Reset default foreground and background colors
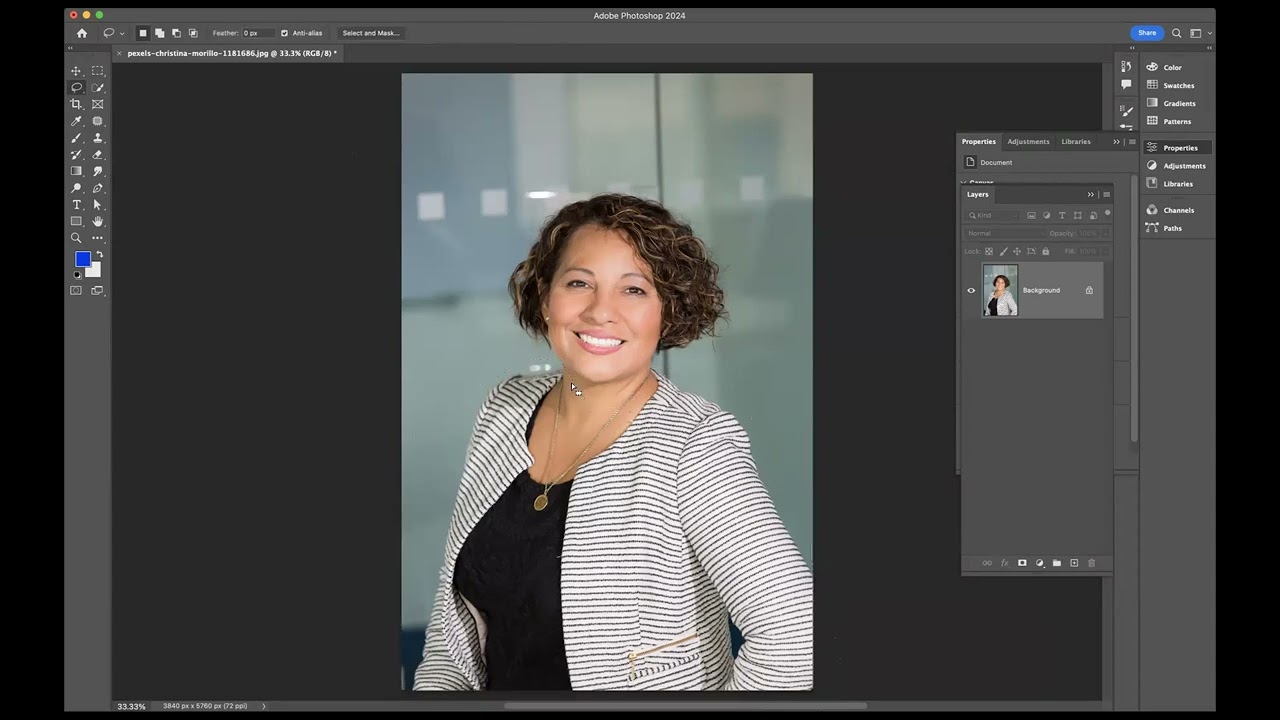This screenshot has width=1280, height=720. tap(78, 275)
